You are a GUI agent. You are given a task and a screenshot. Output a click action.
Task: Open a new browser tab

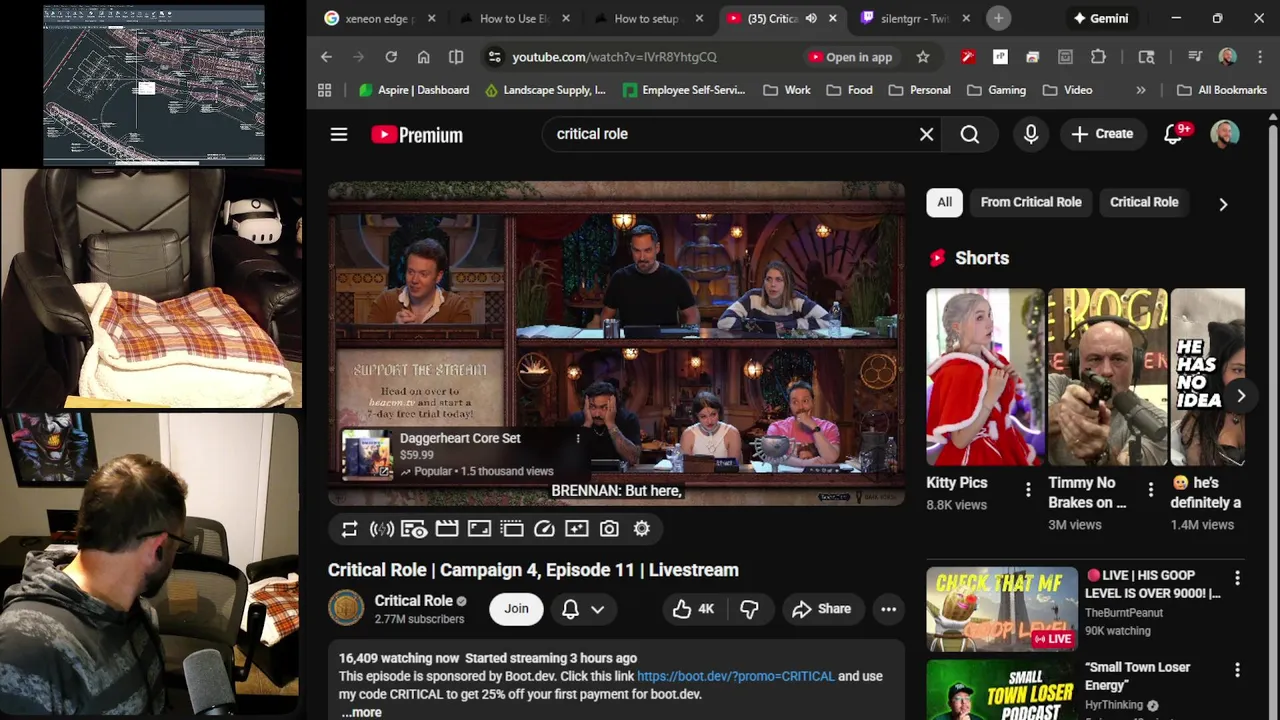click(x=998, y=18)
